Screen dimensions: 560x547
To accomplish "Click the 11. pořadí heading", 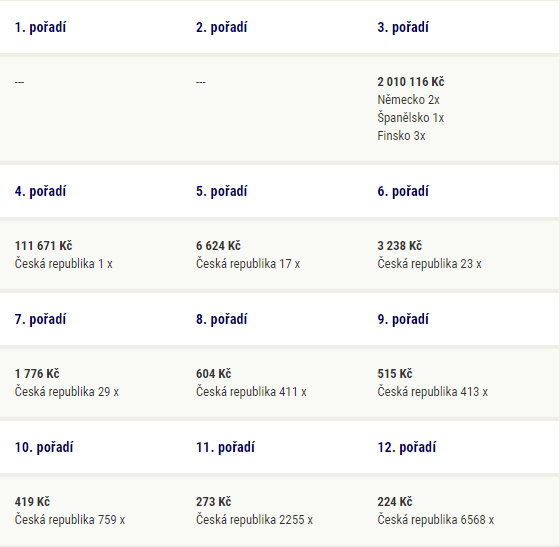I will pos(225,447).
